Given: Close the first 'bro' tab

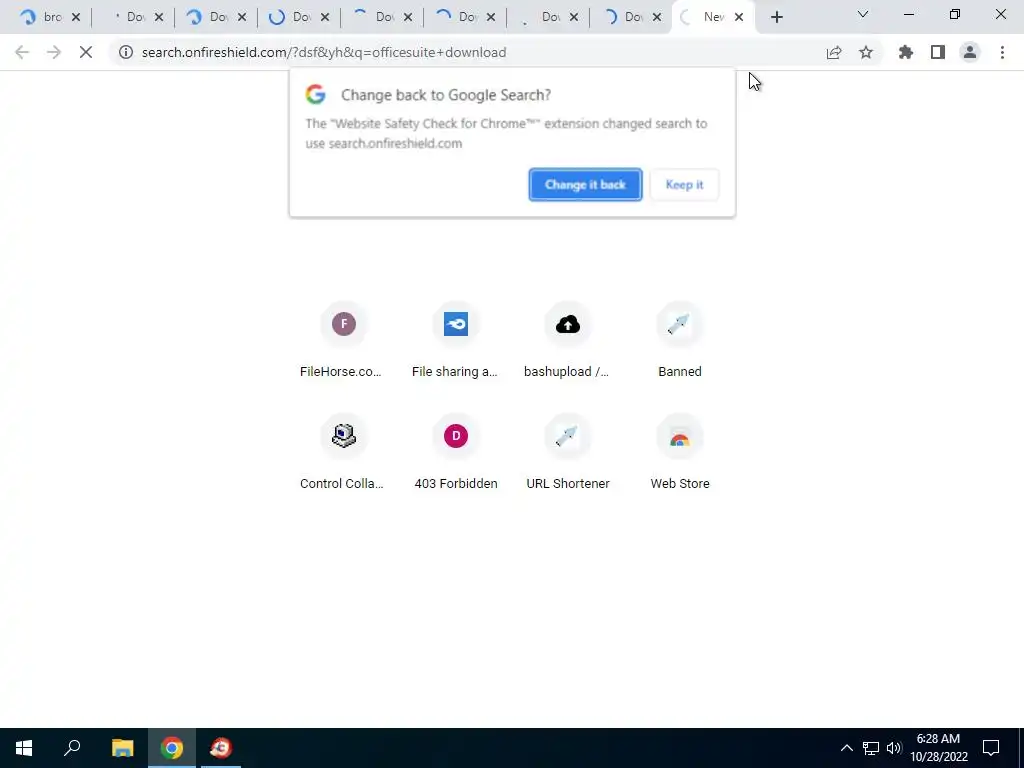Looking at the screenshot, I should tap(76, 17).
